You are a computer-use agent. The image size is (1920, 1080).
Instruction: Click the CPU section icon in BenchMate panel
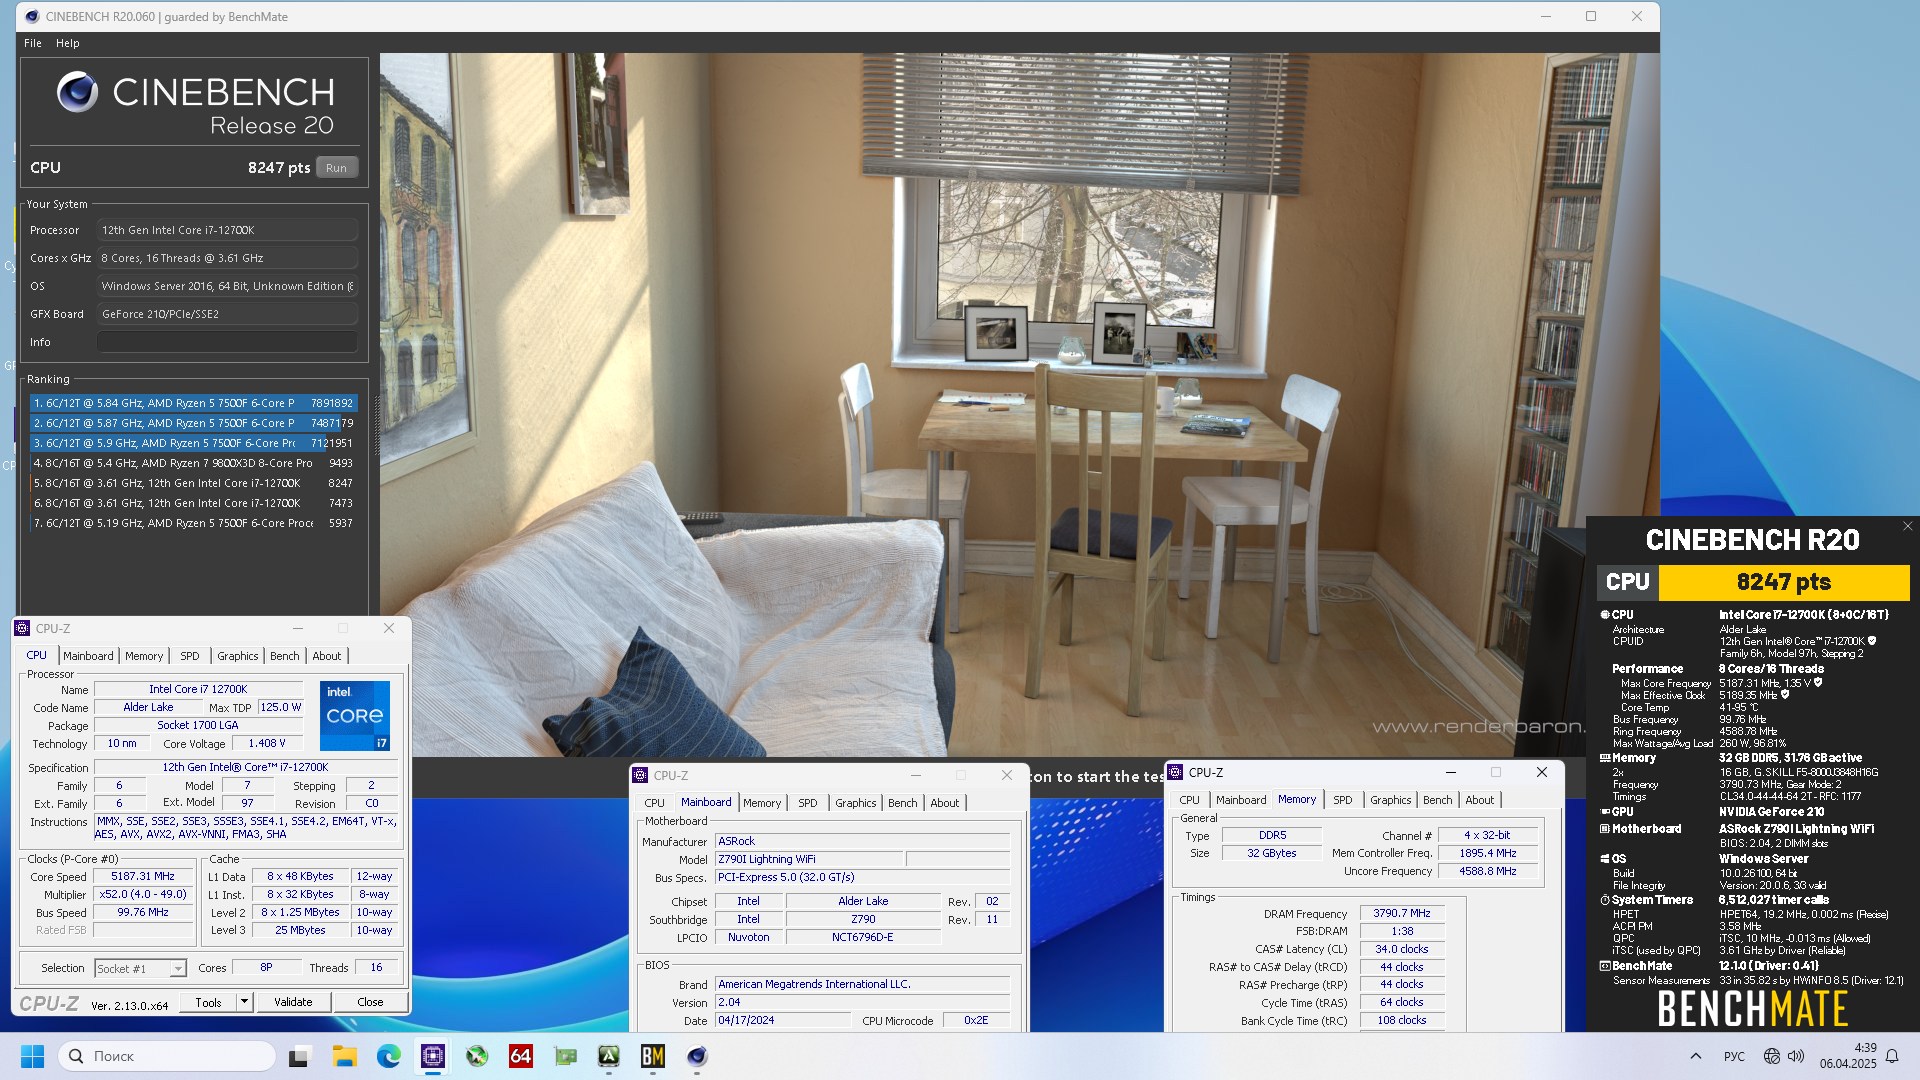1605,615
